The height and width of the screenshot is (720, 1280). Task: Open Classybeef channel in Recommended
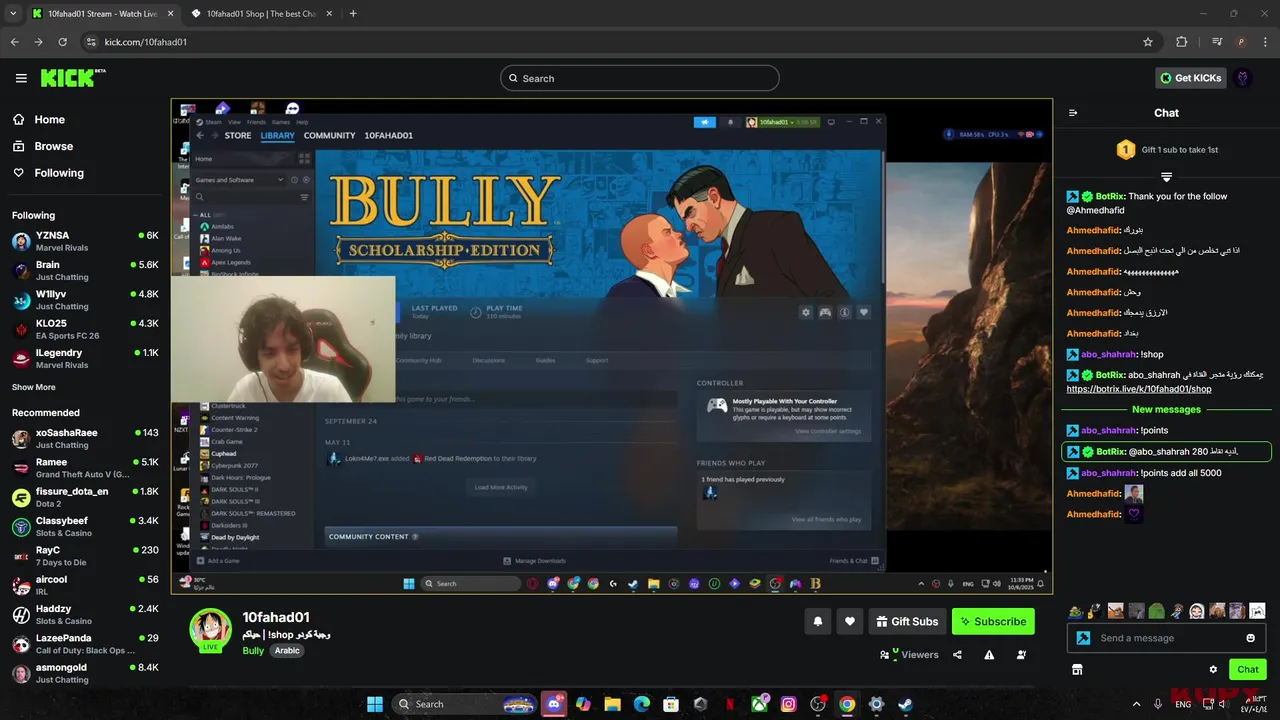point(85,527)
